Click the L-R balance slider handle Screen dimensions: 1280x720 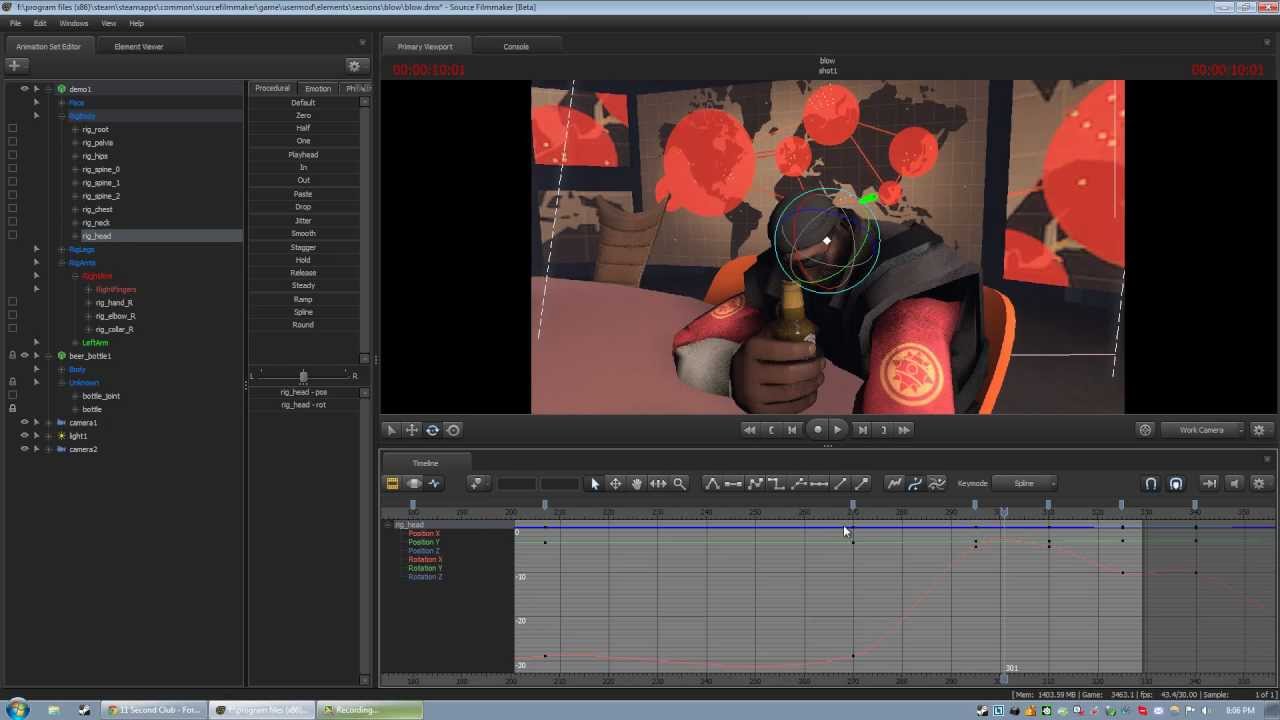(x=303, y=376)
